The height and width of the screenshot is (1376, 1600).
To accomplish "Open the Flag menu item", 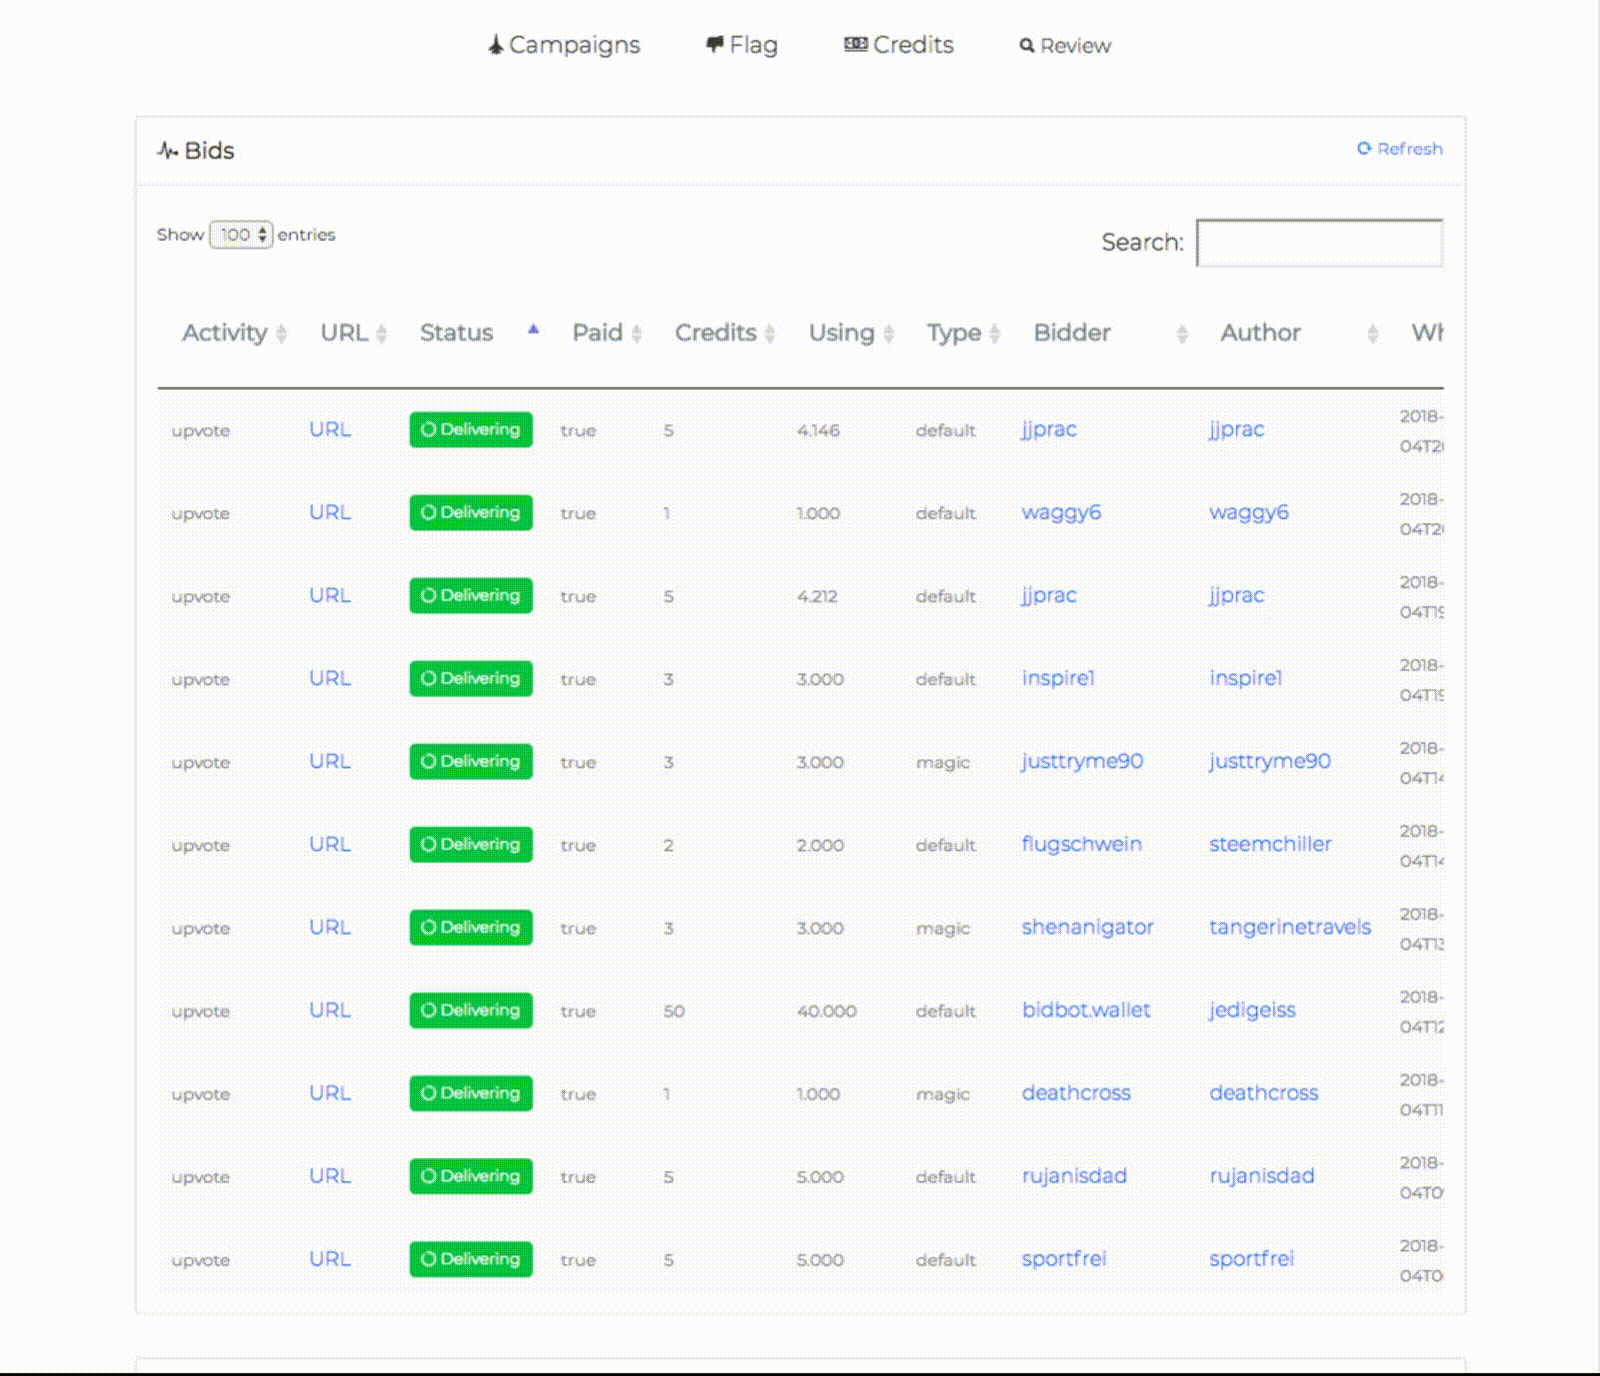I will click(742, 45).
